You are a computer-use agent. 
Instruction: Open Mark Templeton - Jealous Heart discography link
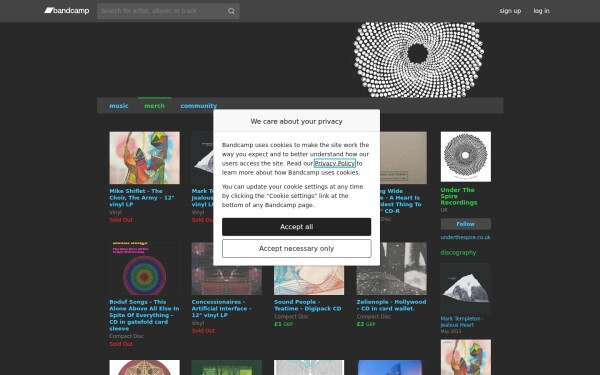pyautogui.click(x=462, y=321)
